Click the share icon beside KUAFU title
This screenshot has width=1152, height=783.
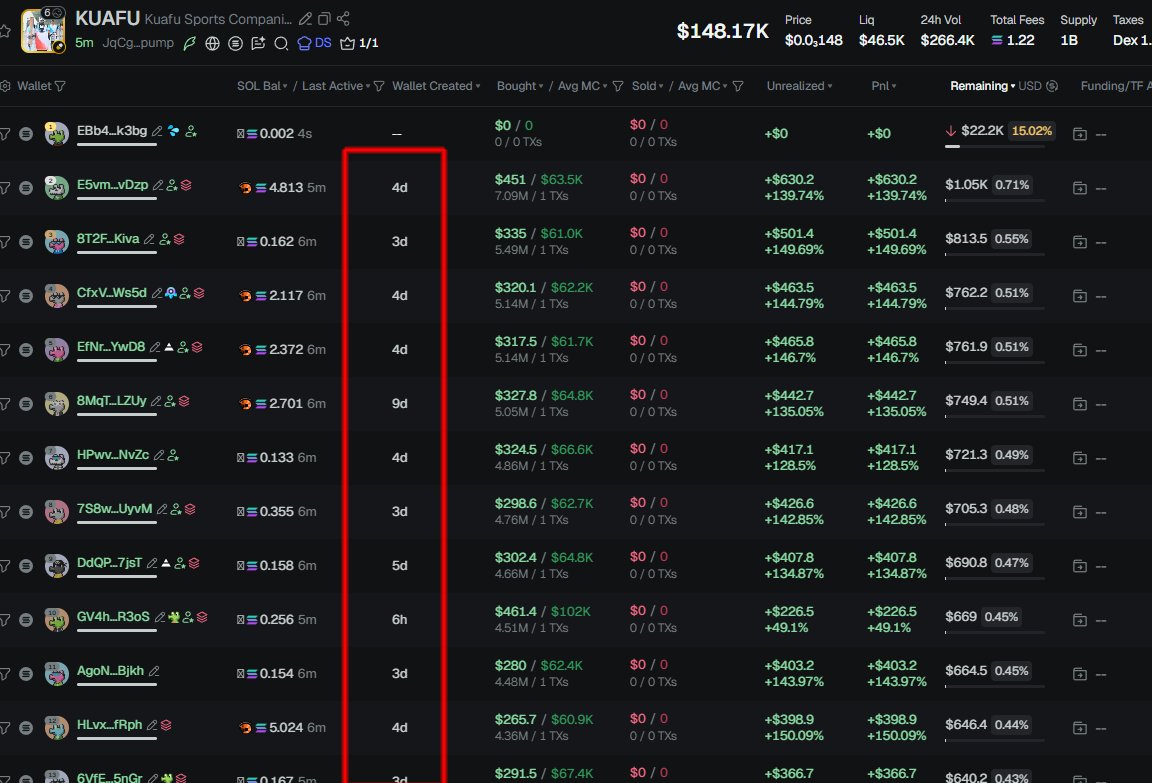click(343, 19)
